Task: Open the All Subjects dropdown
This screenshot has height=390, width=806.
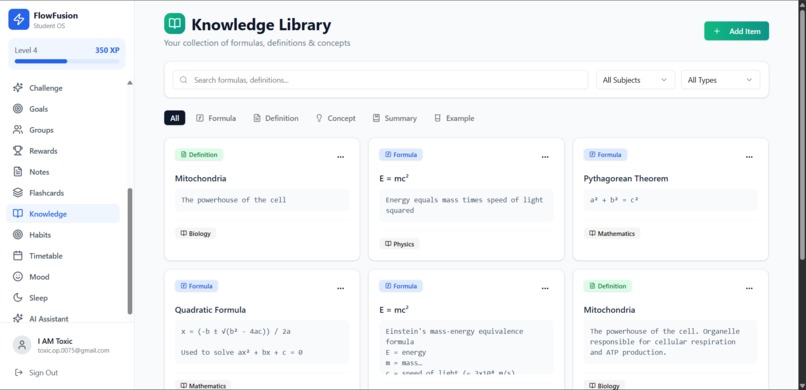Action: pyautogui.click(x=635, y=80)
